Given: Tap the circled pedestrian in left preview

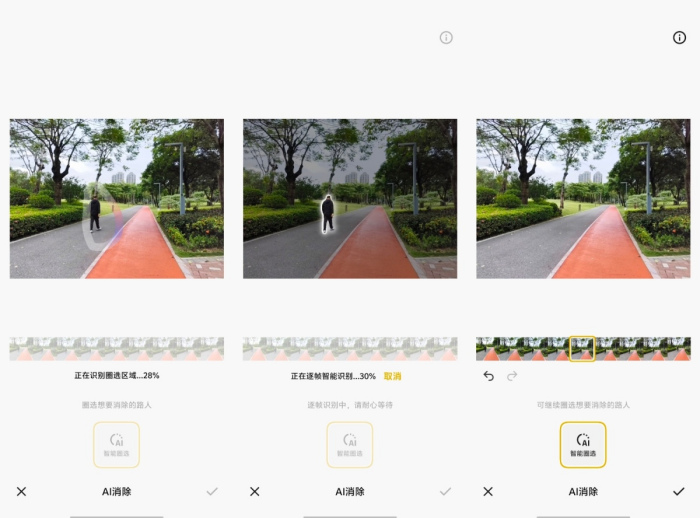Looking at the screenshot, I should pos(95,214).
